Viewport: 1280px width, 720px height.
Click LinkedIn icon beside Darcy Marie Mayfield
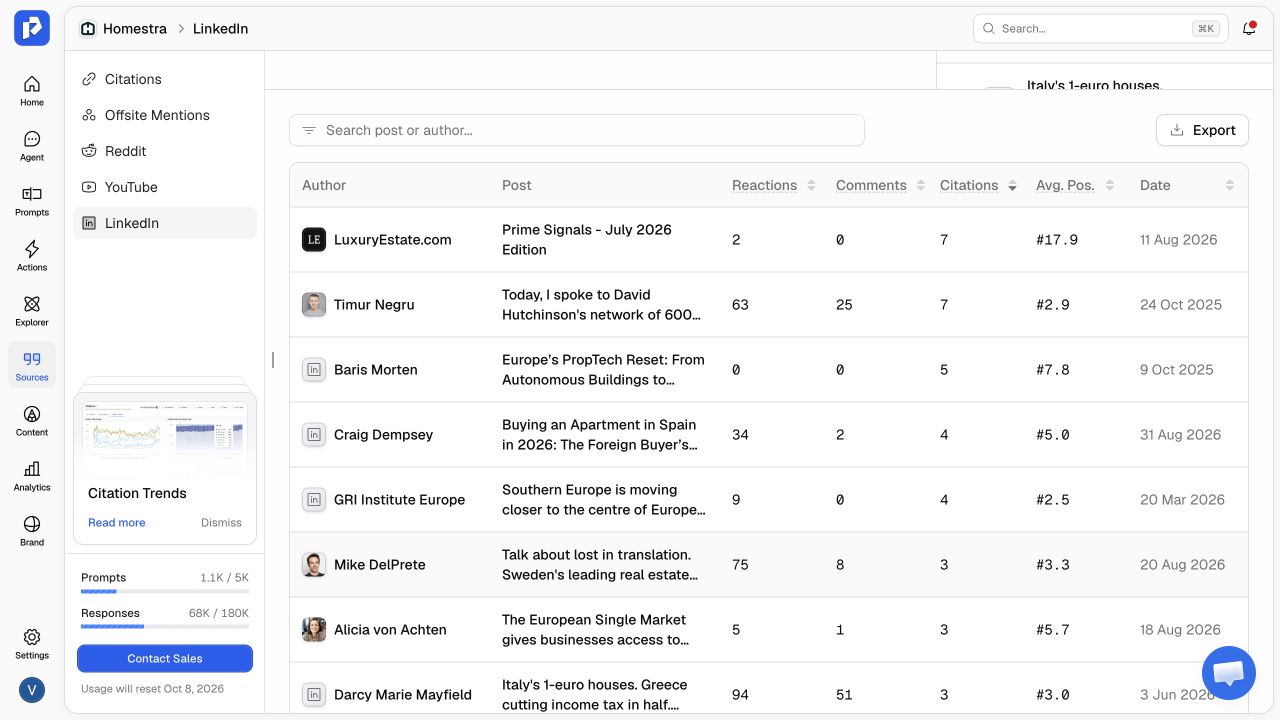(x=314, y=695)
